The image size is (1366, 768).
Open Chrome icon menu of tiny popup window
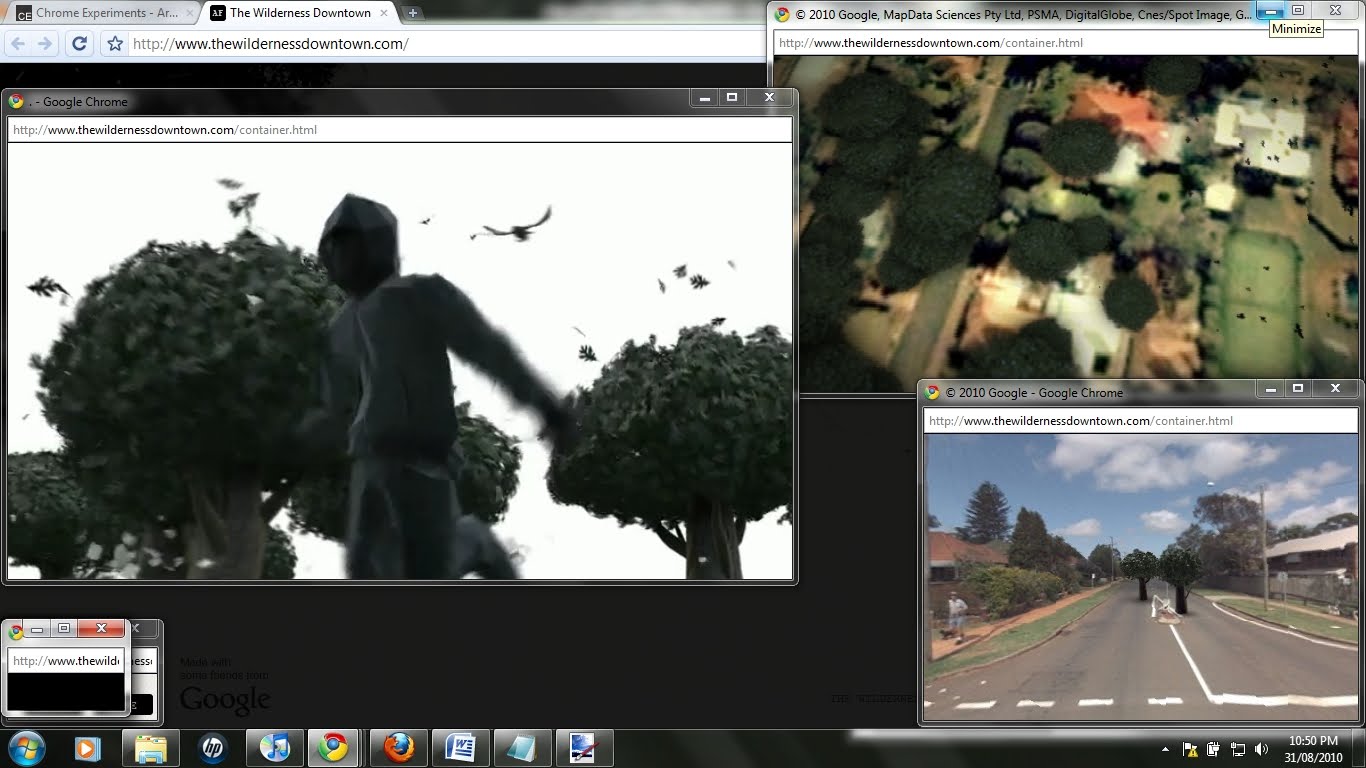(x=16, y=631)
